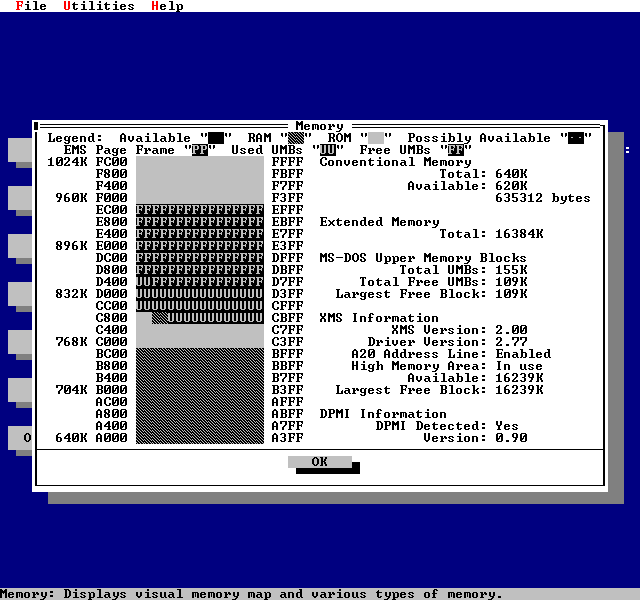Click the CC00 used UMB map row
Screen dimensions: 640x600
pyautogui.click(x=200, y=306)
